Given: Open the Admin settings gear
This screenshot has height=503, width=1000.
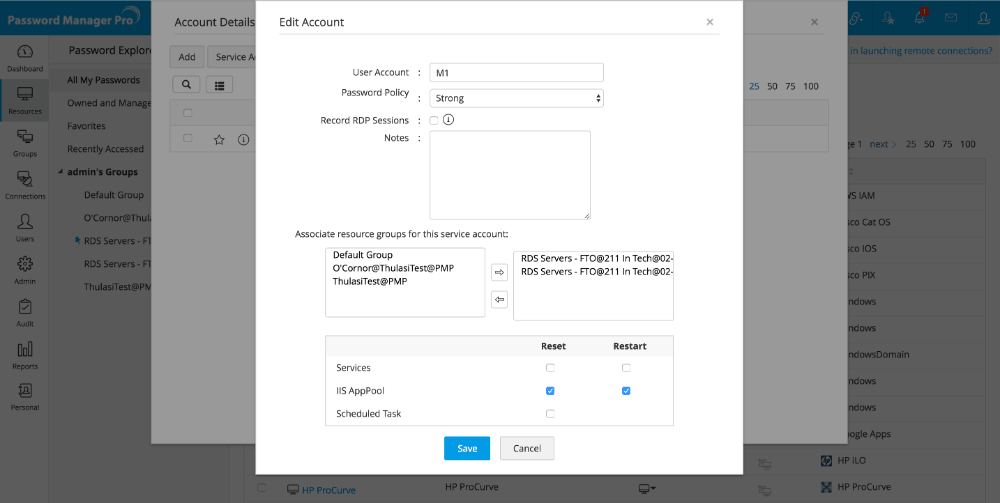Looking at the screenshot, I should (x=25, y=270).
